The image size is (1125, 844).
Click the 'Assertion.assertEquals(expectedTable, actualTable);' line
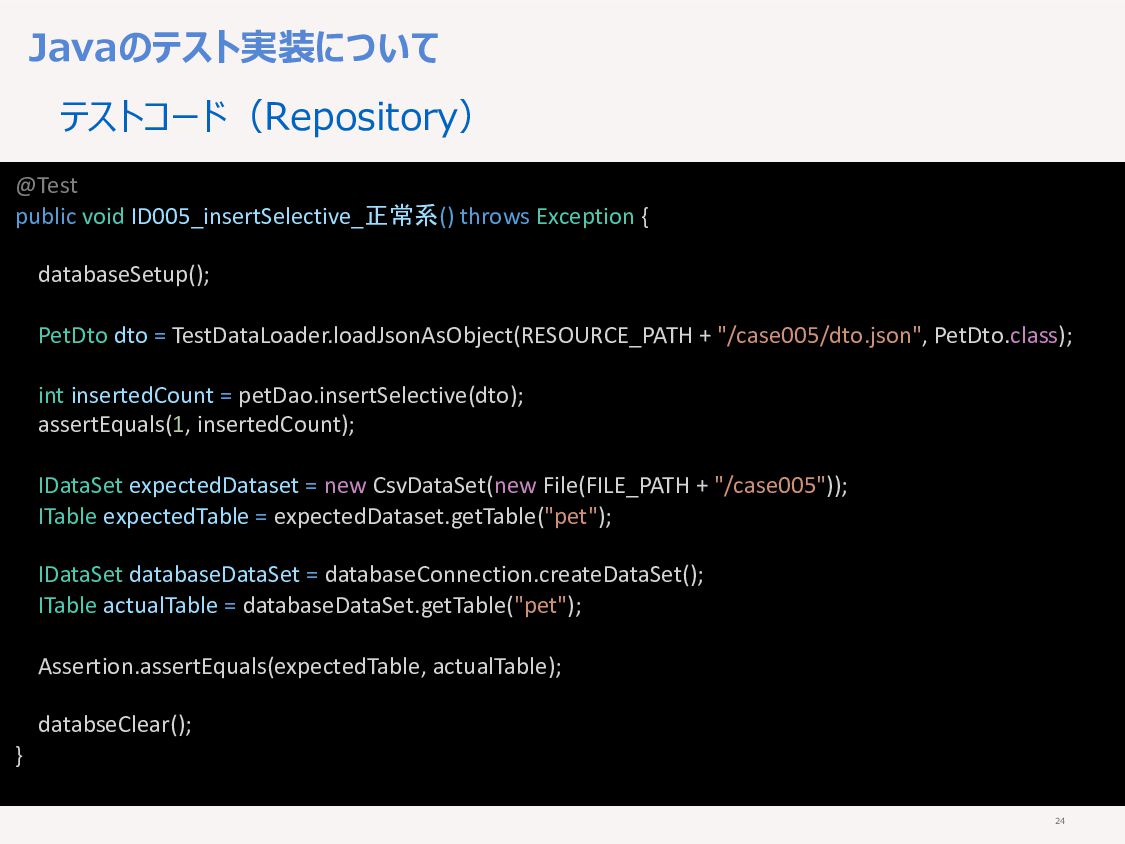coord(300,667)
